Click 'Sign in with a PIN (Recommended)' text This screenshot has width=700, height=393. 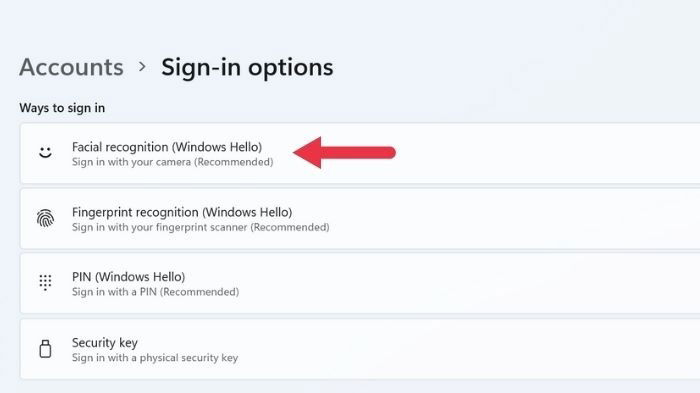(x=155, y=292)
